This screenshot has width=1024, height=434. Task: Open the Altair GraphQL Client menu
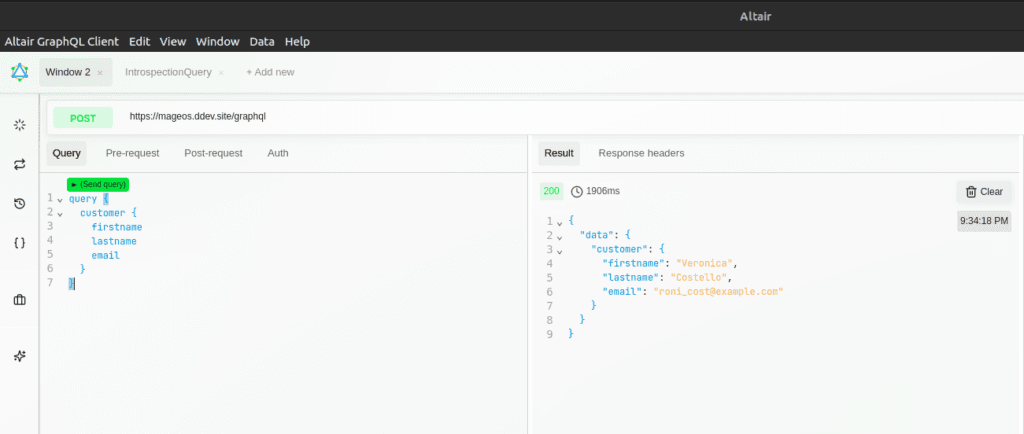[62, 42]
